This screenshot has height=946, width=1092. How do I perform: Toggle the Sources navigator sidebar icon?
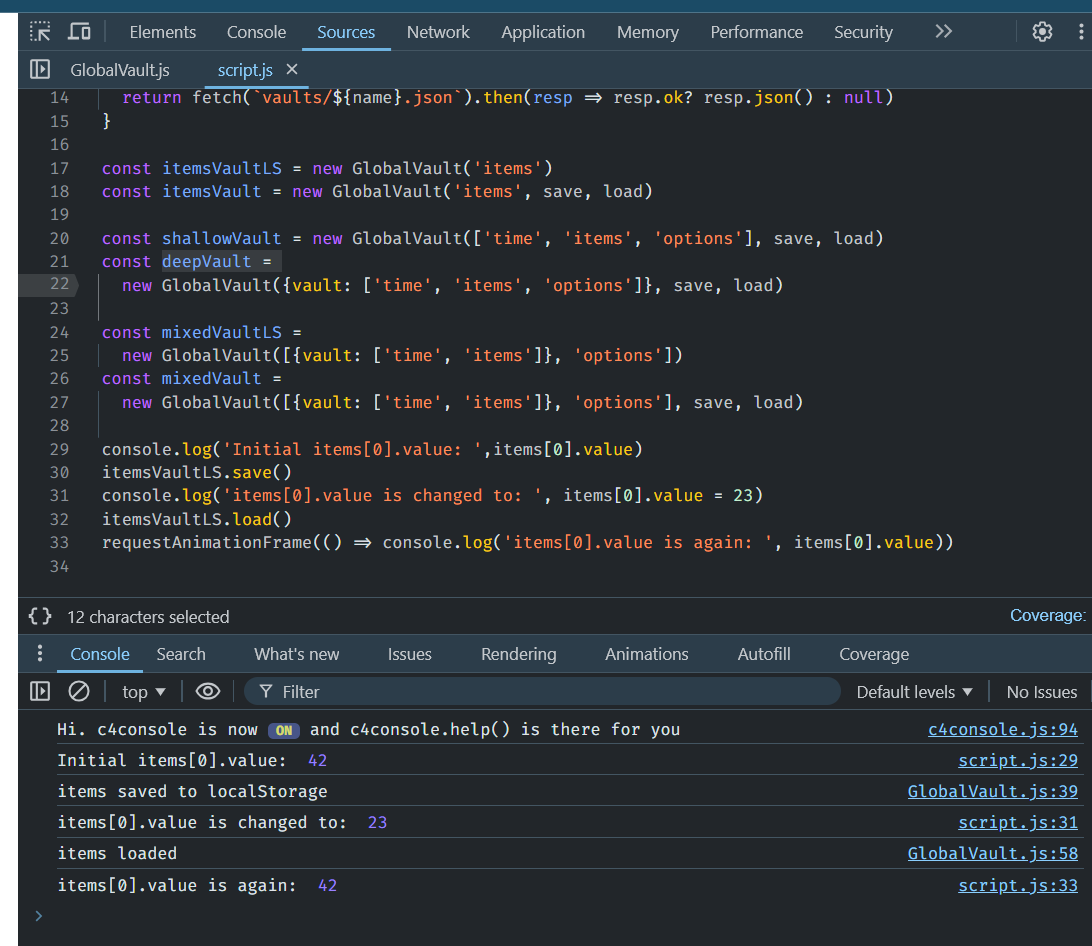(40, 70)
